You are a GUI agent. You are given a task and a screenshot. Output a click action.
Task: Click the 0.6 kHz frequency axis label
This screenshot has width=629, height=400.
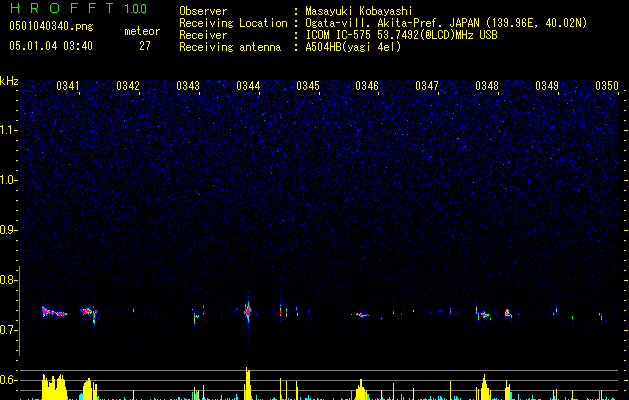coord(8,380)
